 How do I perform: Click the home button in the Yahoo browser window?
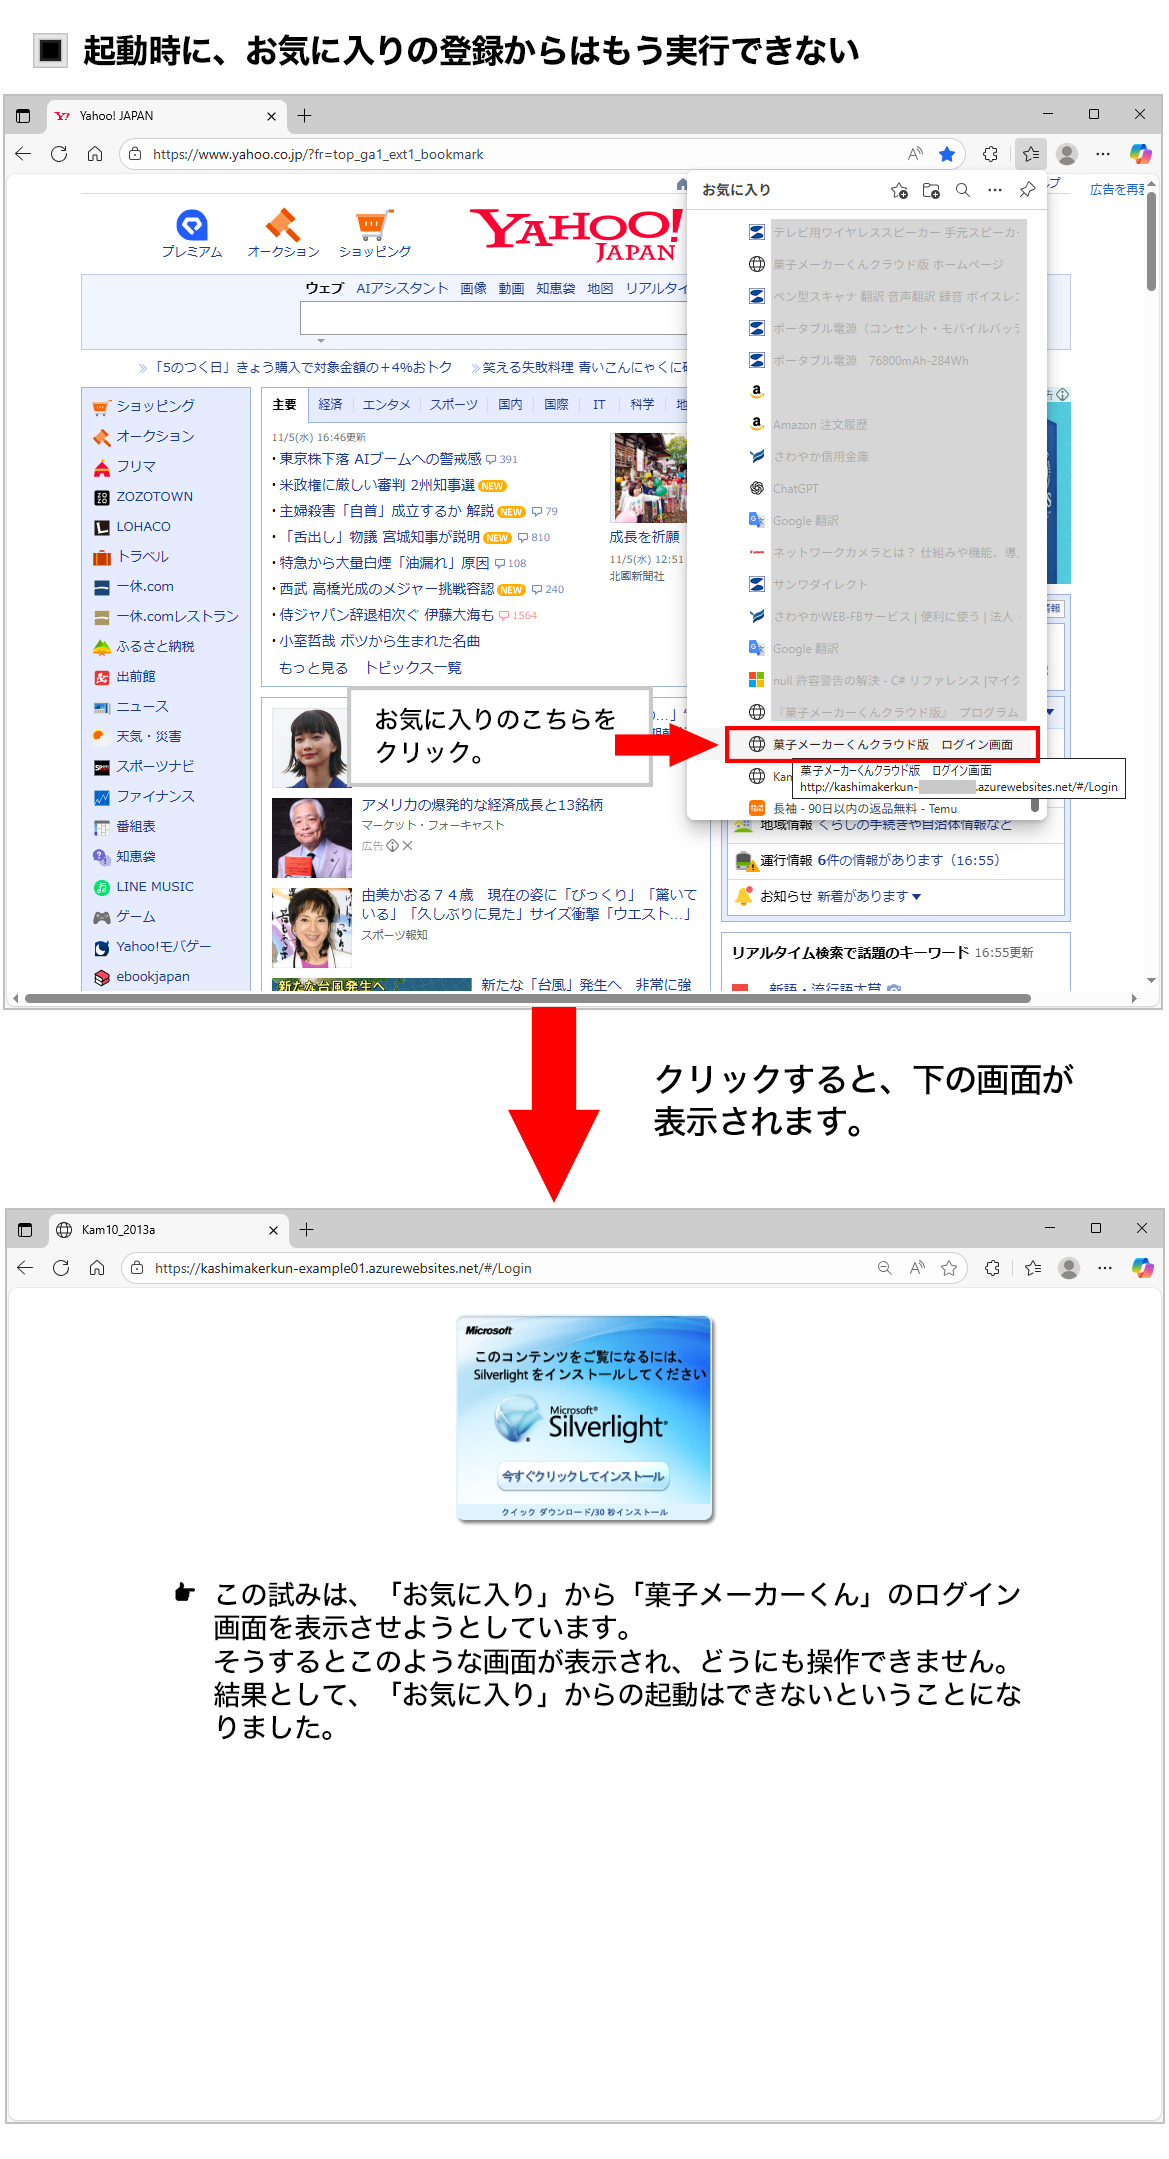pyautogui.click(x=95, y=154)
